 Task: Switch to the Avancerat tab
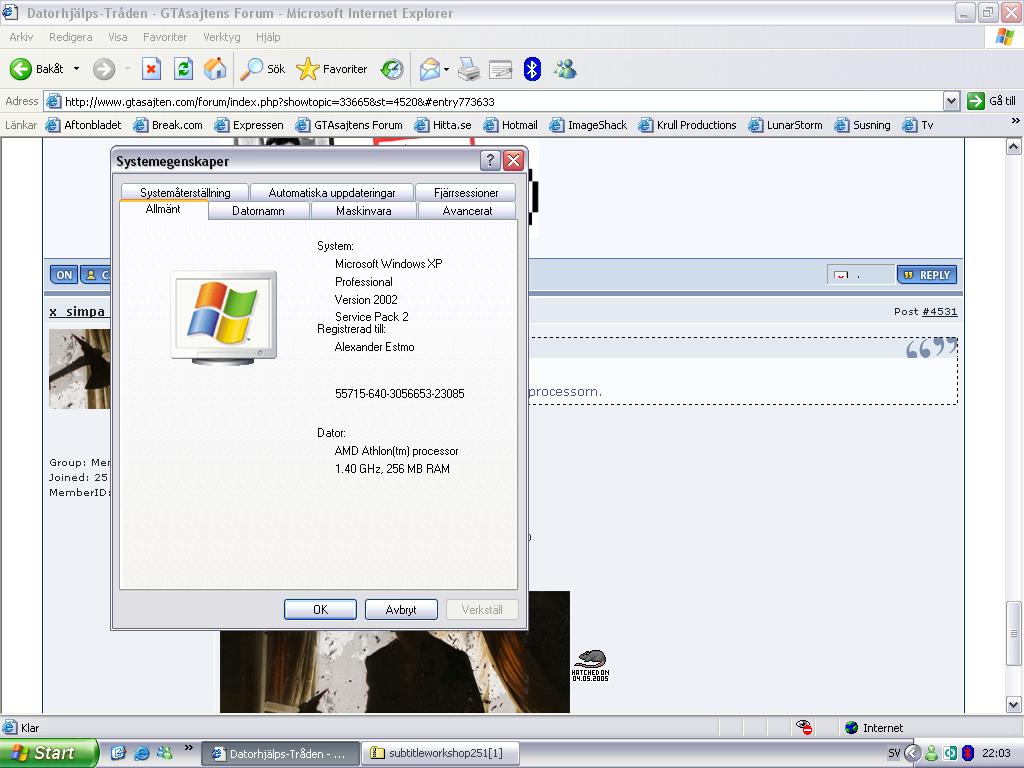click(467, 211)
